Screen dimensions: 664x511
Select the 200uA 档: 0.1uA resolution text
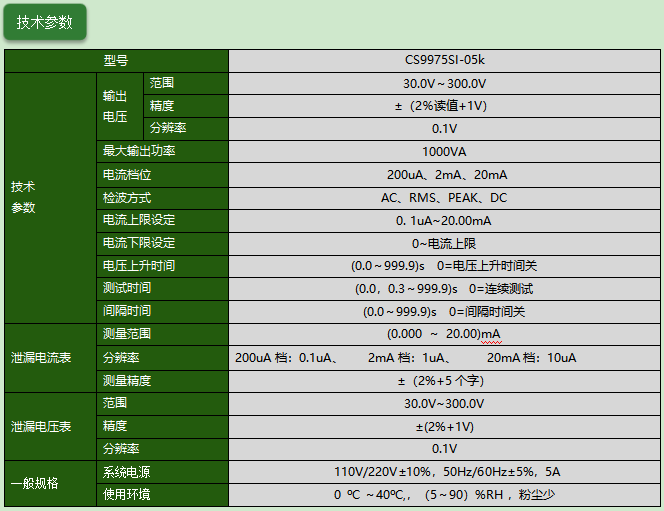[287, 358]
